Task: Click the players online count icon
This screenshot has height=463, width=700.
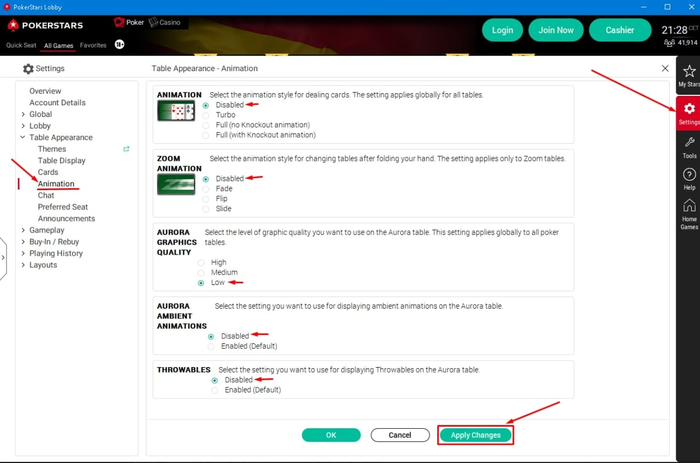Action: click(x=669, y=43)
